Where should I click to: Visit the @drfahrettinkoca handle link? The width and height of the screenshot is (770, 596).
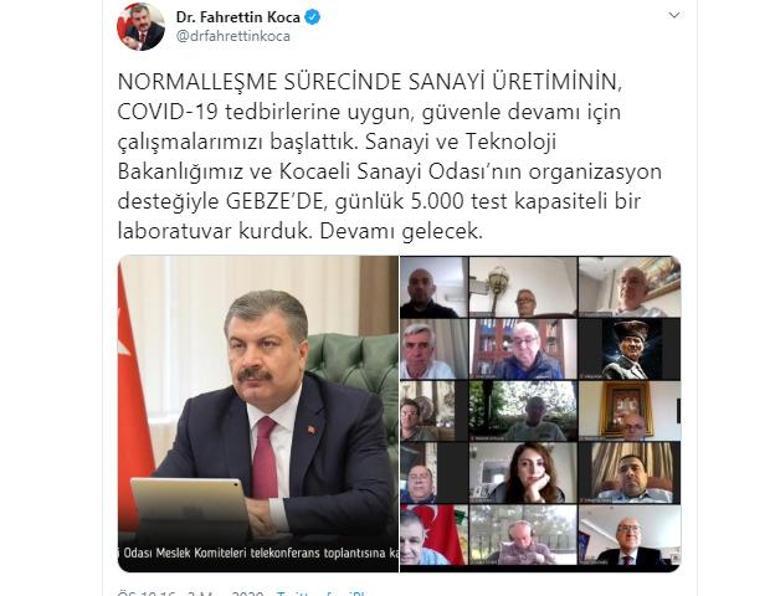233,36
